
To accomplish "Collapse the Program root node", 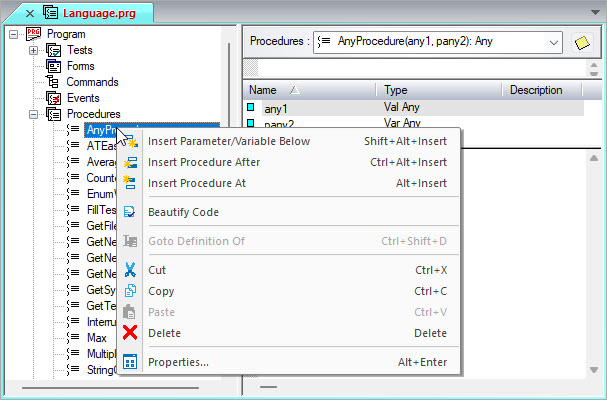I will pos(13,34).
